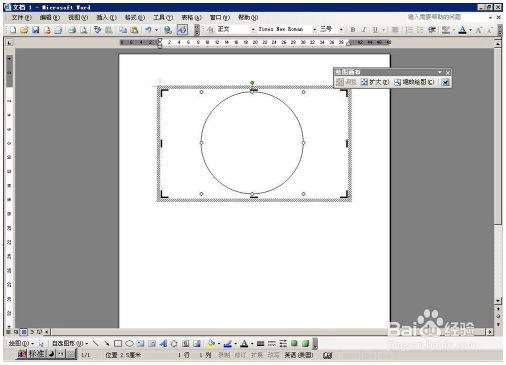Viewport: 506px width, 365px height.
Task: Click the 扩大(E) button on canvas toolbar
Action: [x=375, y=82]
